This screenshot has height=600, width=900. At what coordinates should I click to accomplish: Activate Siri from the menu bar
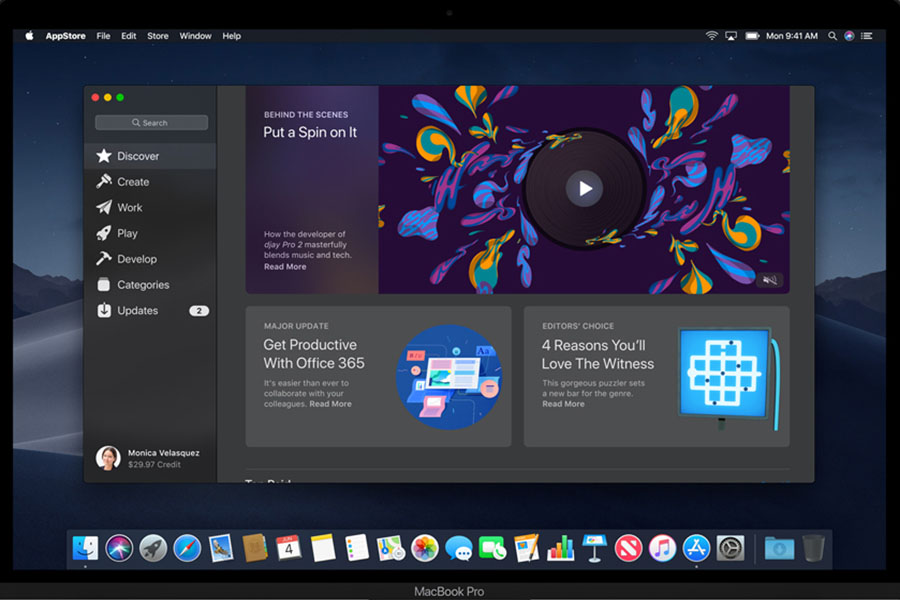click(849, 36)
